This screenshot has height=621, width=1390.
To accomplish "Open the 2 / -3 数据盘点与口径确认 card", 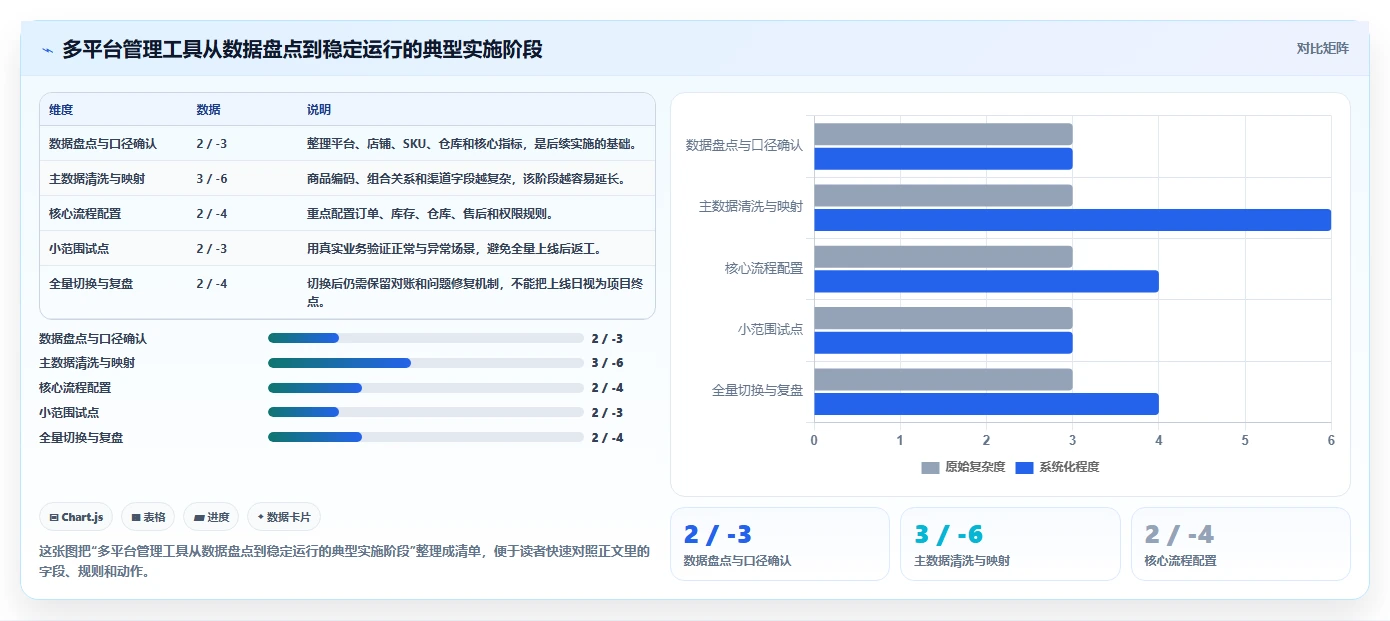I will click(x=779, y=544).
